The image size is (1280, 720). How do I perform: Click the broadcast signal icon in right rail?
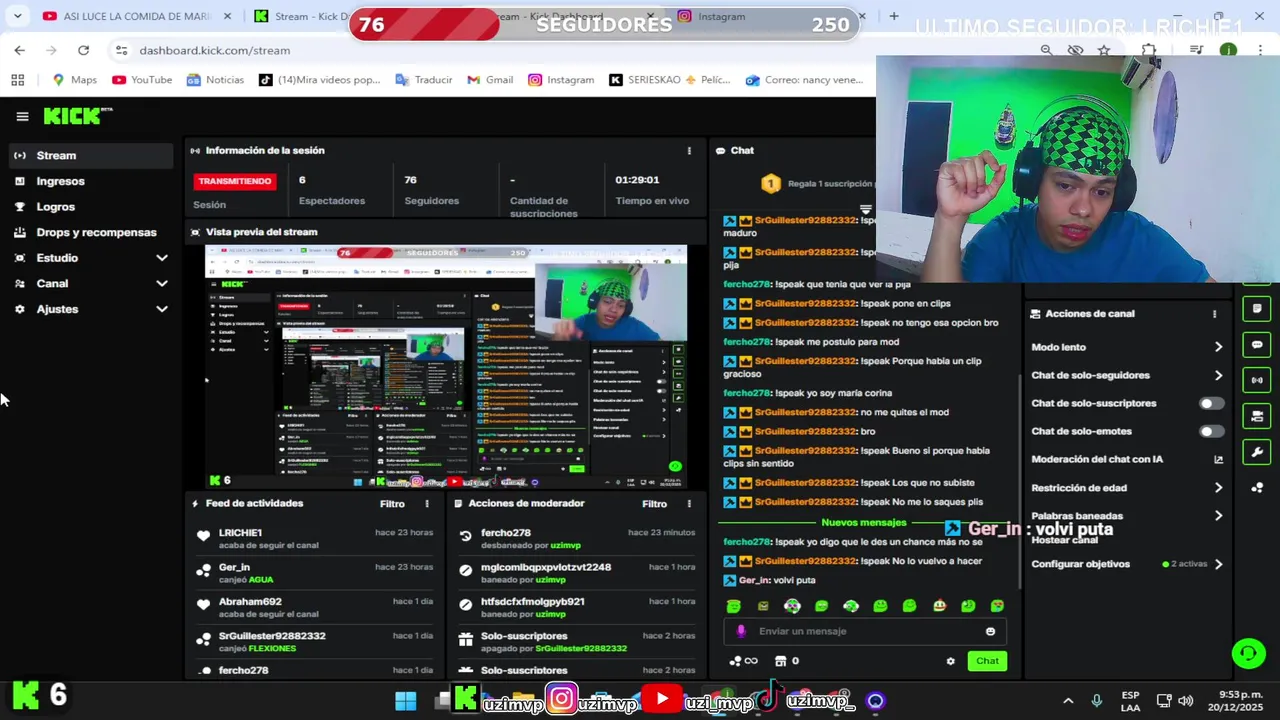(1257, 380)
